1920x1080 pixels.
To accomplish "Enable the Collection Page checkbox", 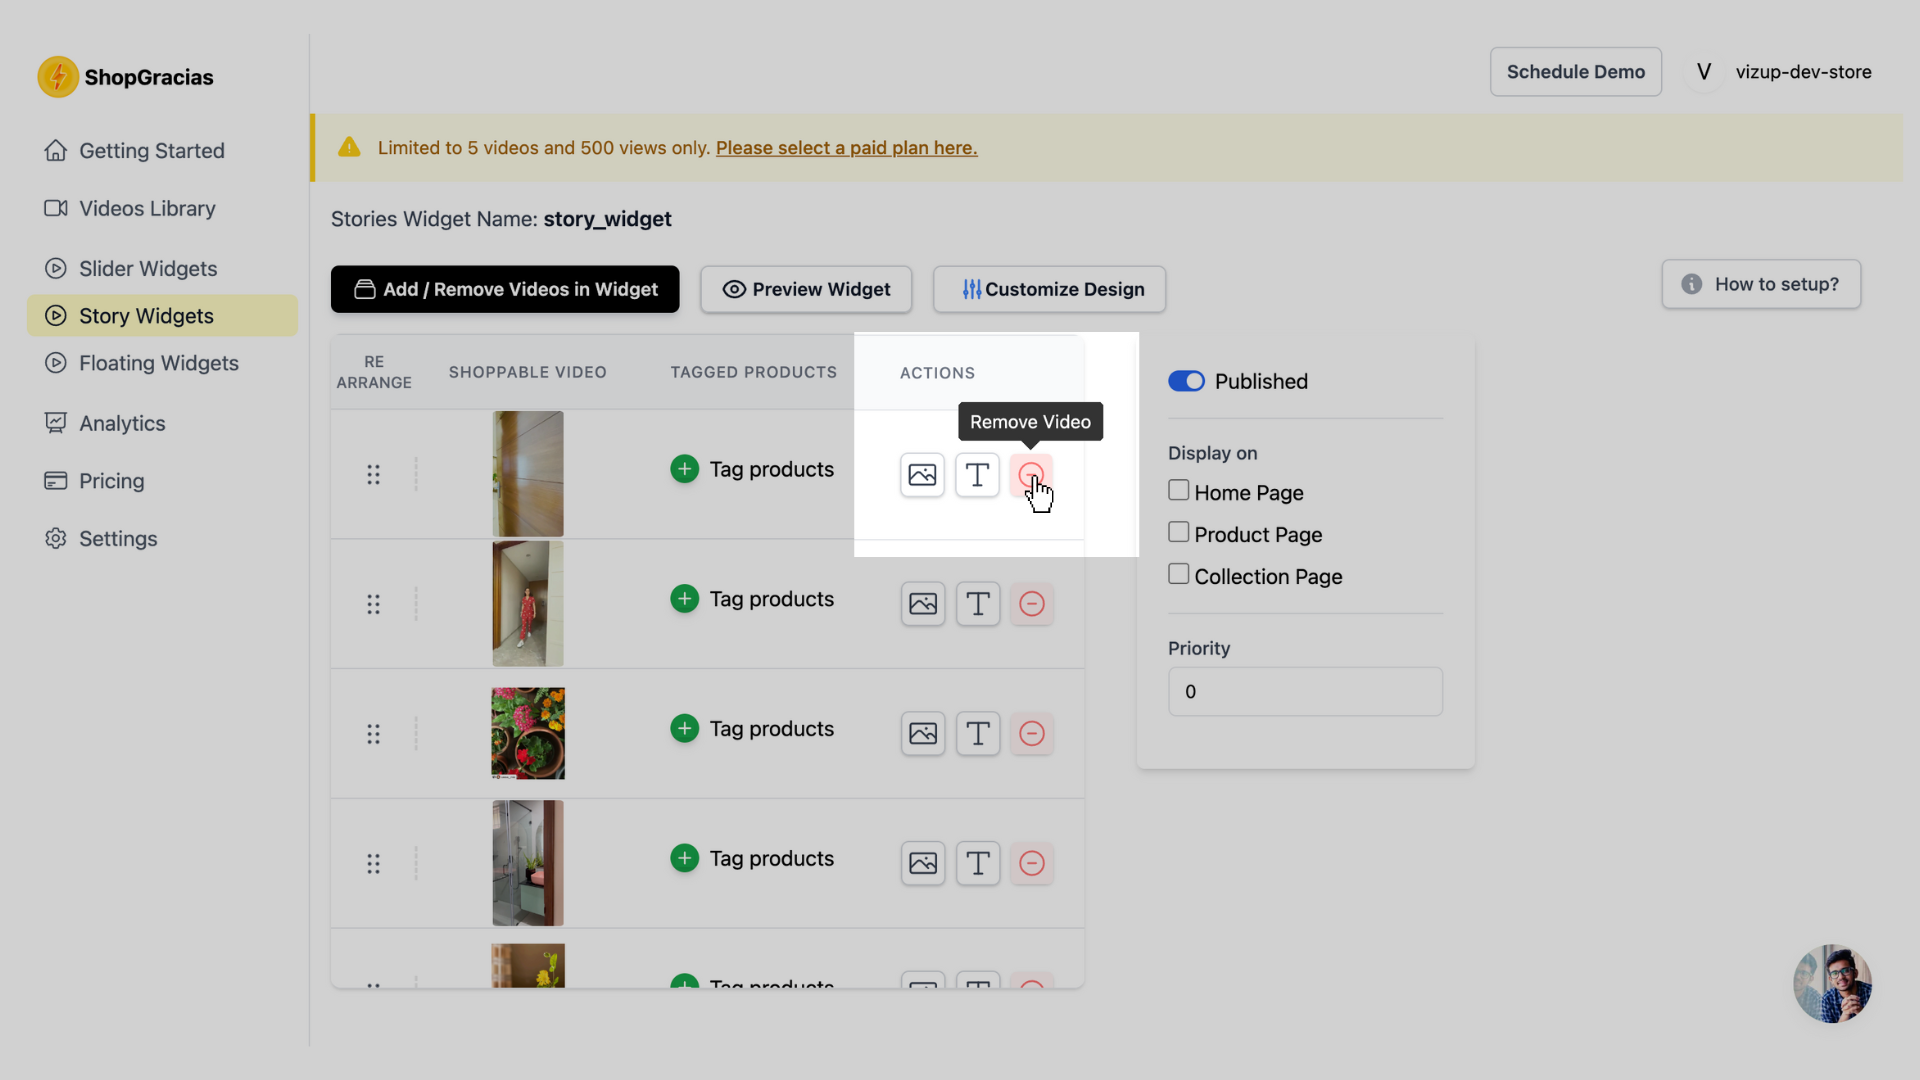I will click(x=1178, y=575).
